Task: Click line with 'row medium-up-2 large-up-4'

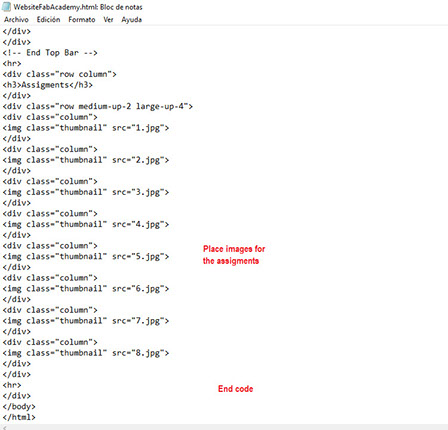Action: (98, 106)
